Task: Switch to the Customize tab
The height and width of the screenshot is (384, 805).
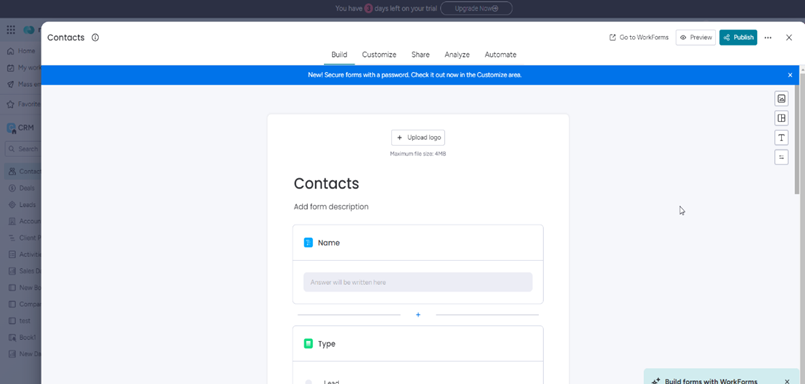Action: [x=379, y=54]
